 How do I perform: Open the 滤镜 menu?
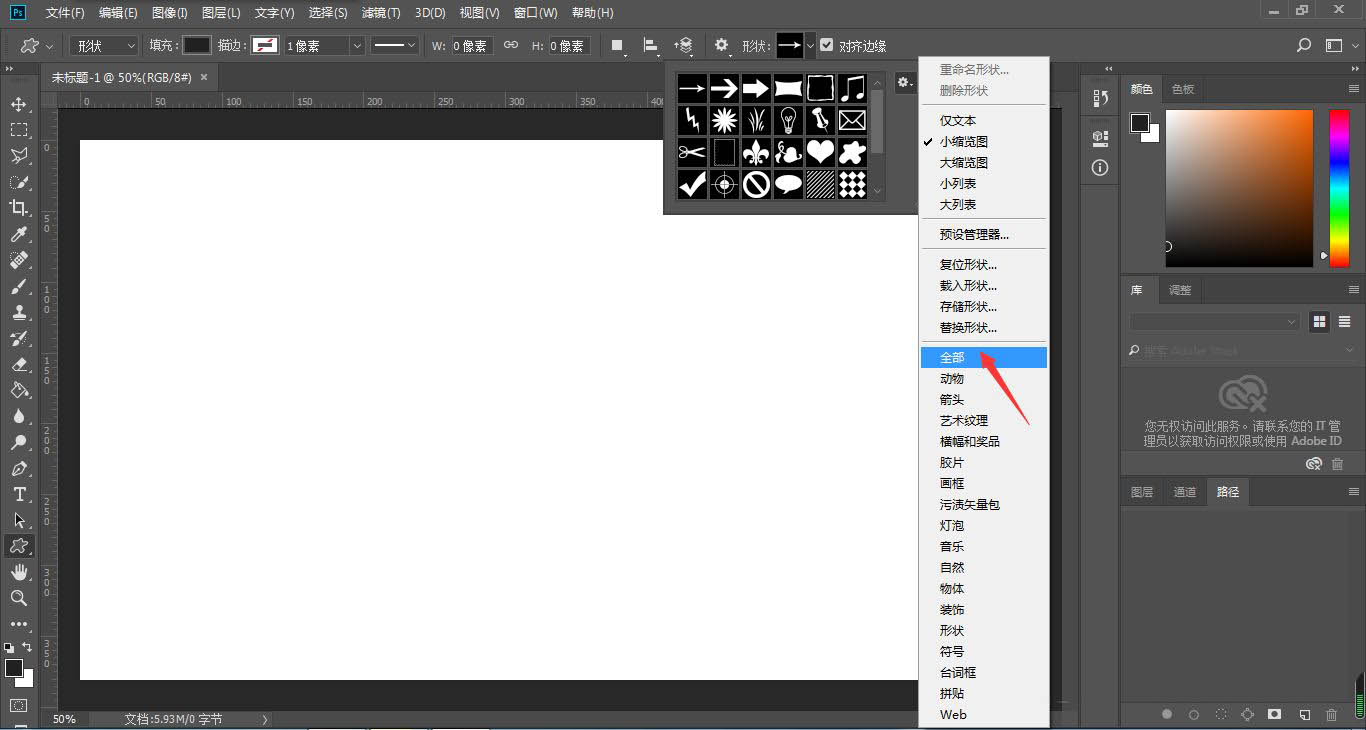pos(381,13)
